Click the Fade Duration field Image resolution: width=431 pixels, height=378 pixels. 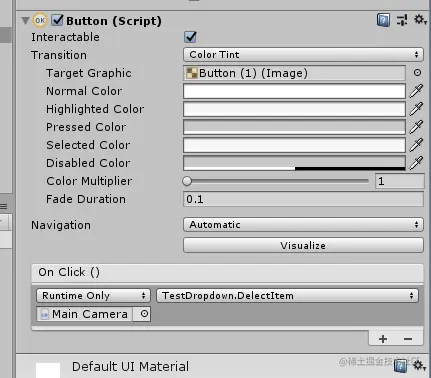point(303,199)
